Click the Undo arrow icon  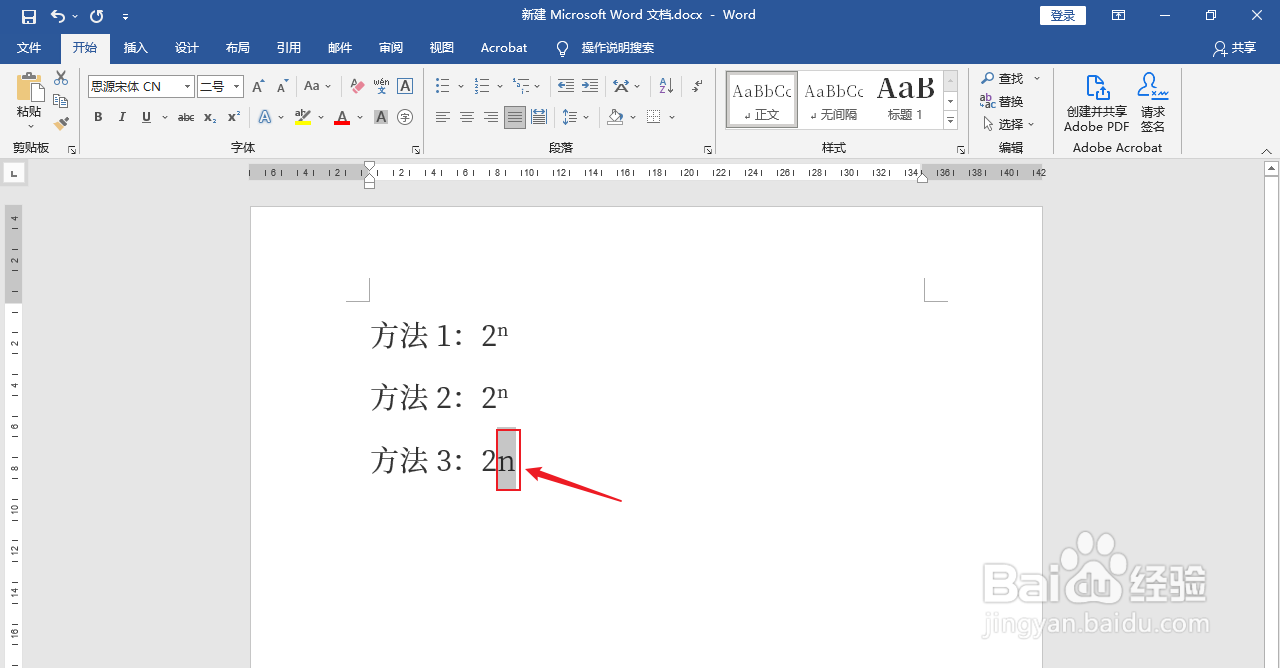coord(58,16)
